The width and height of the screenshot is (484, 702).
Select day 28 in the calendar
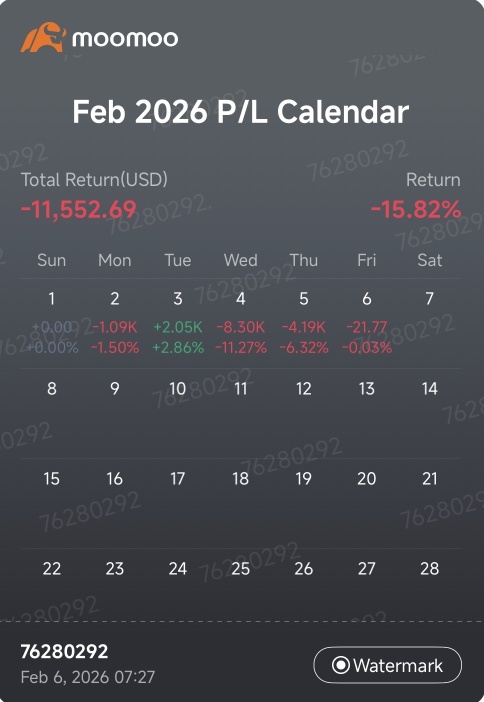coord(429,569)
